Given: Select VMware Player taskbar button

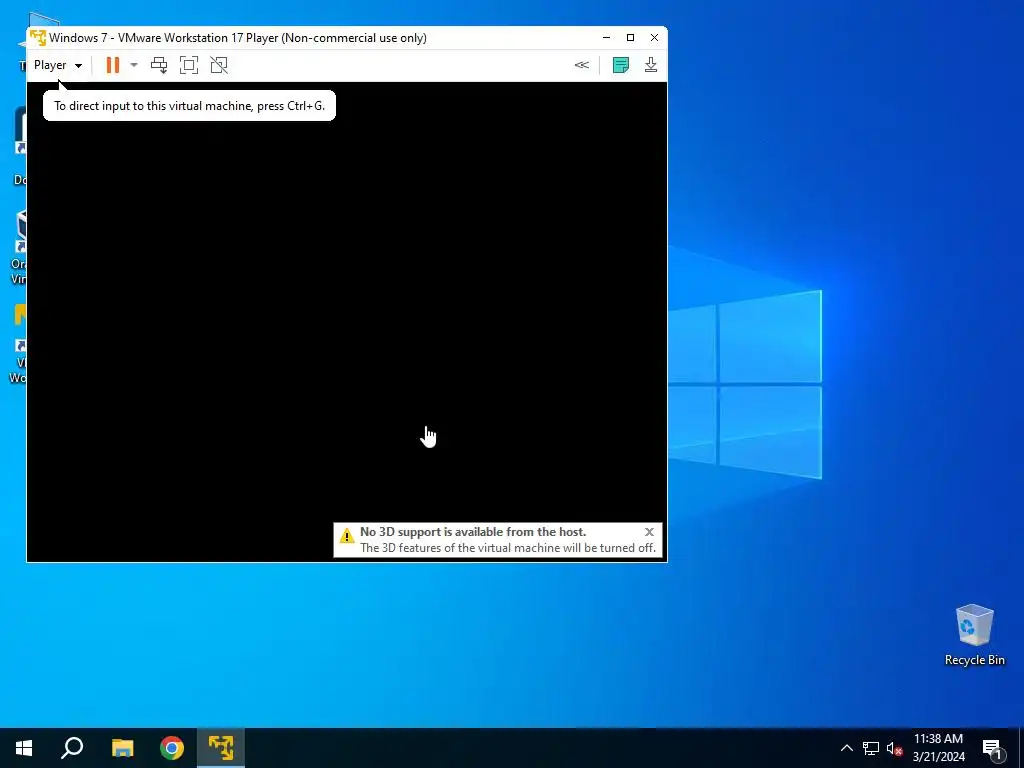Looking at the screenshot, I should [221, 748].
